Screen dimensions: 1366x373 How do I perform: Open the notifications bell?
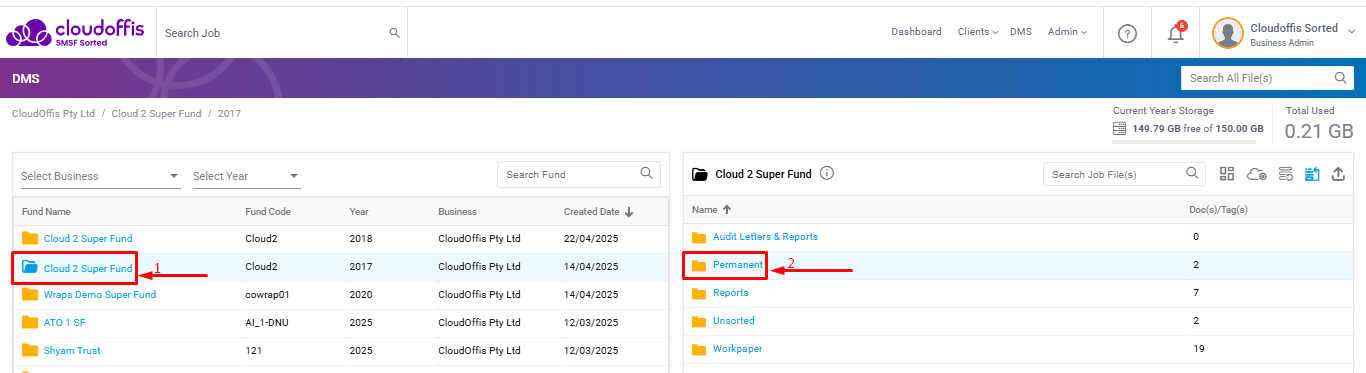1176,33
